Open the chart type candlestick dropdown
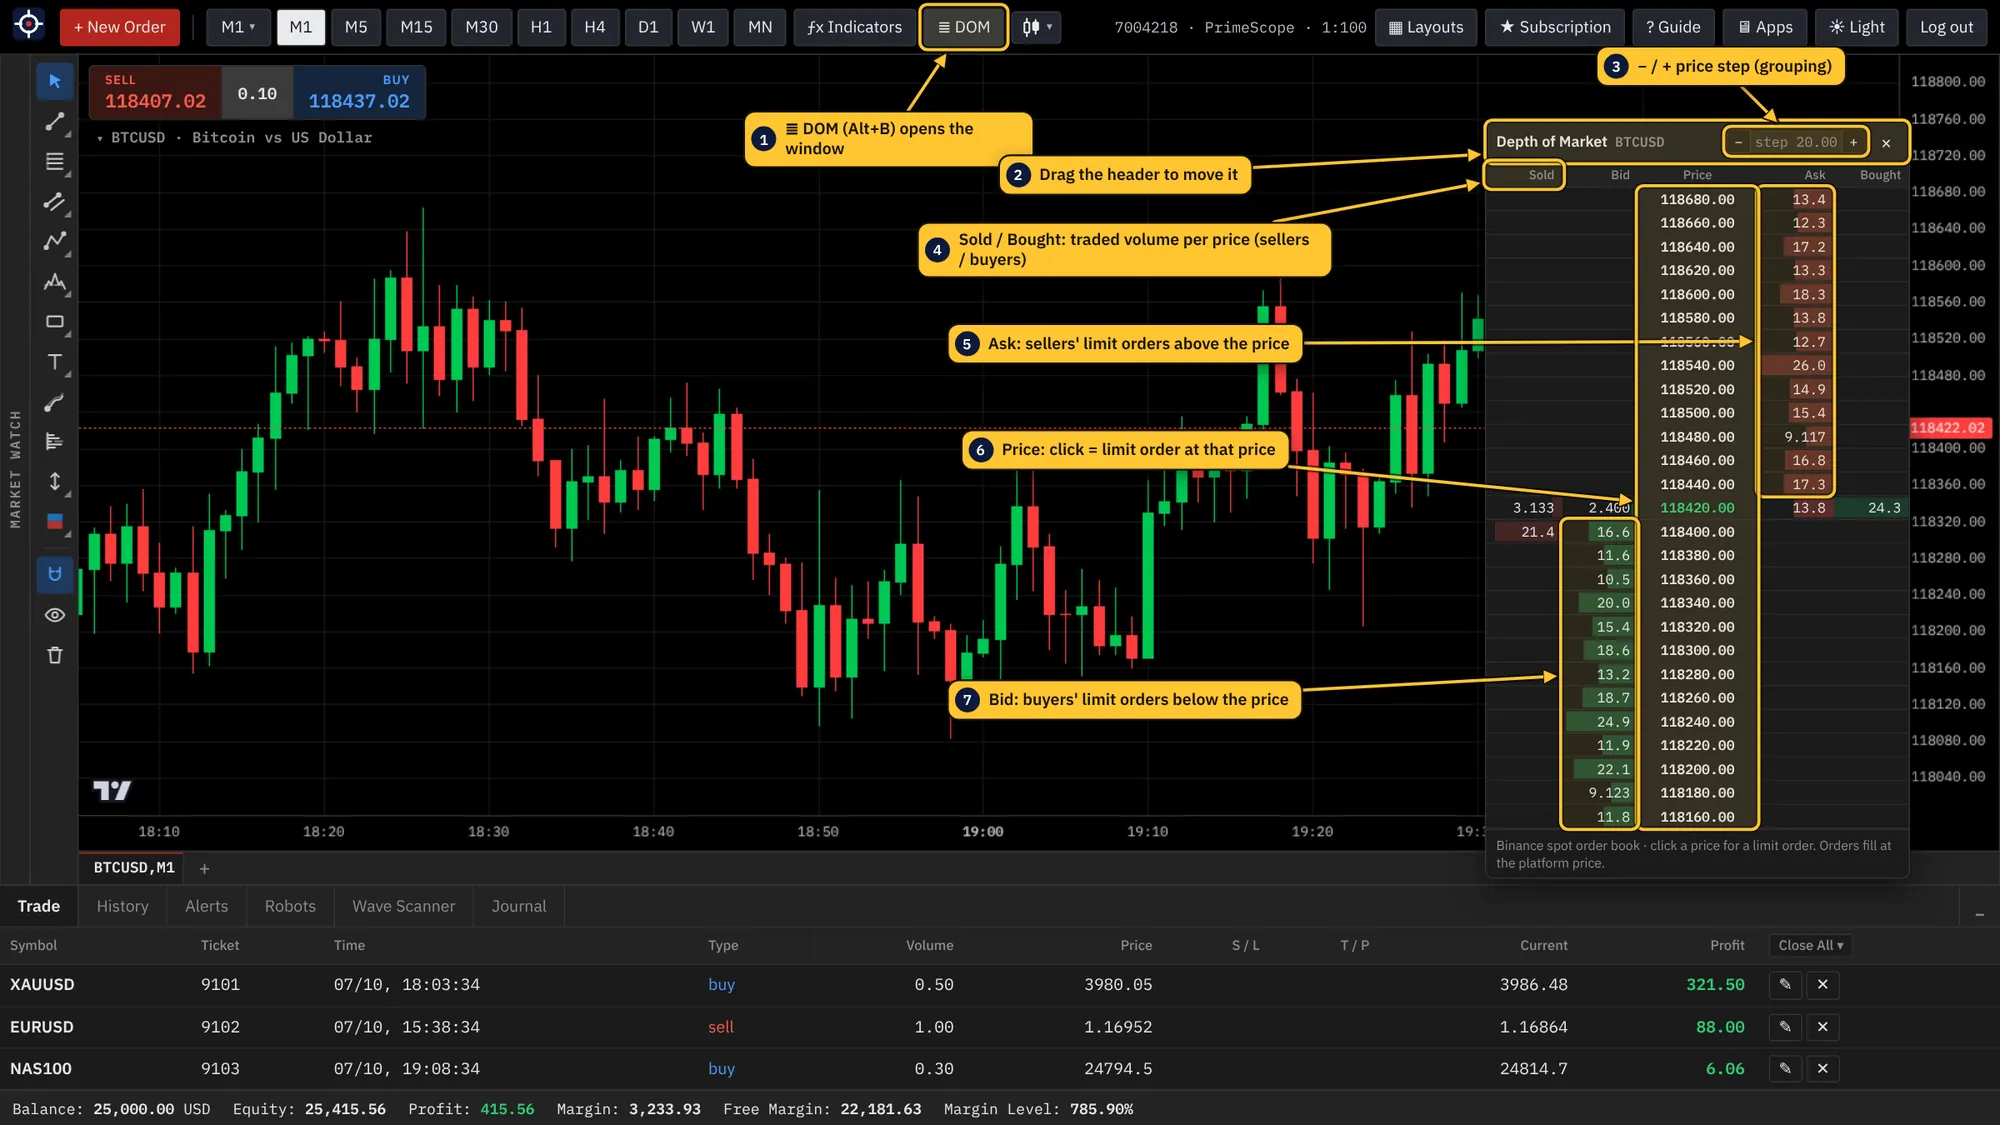The width and height of the screenshot is (2000, 1125). (x=1037, y=27)
